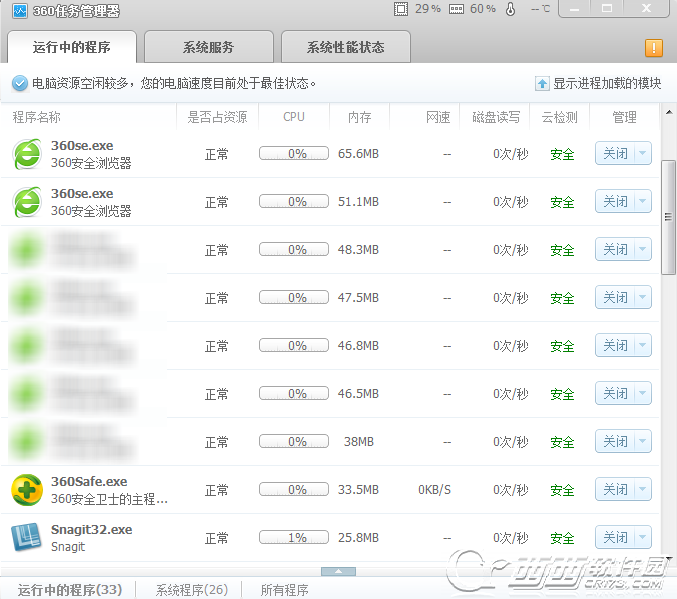Open dropdown arrow next to 关闭 for 48.3MB row

[642, 249]
